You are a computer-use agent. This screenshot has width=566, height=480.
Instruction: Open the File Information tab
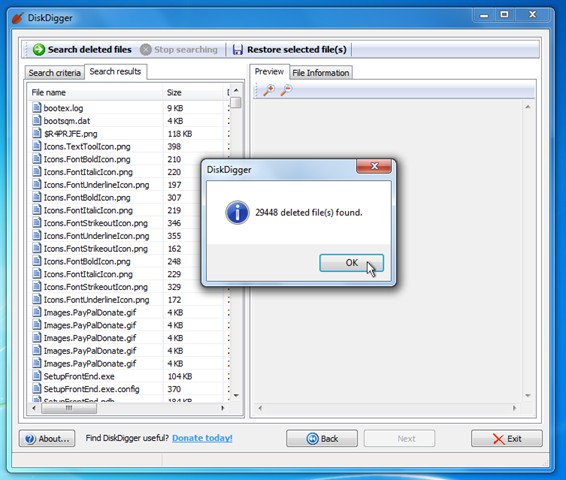click(321, 73)
